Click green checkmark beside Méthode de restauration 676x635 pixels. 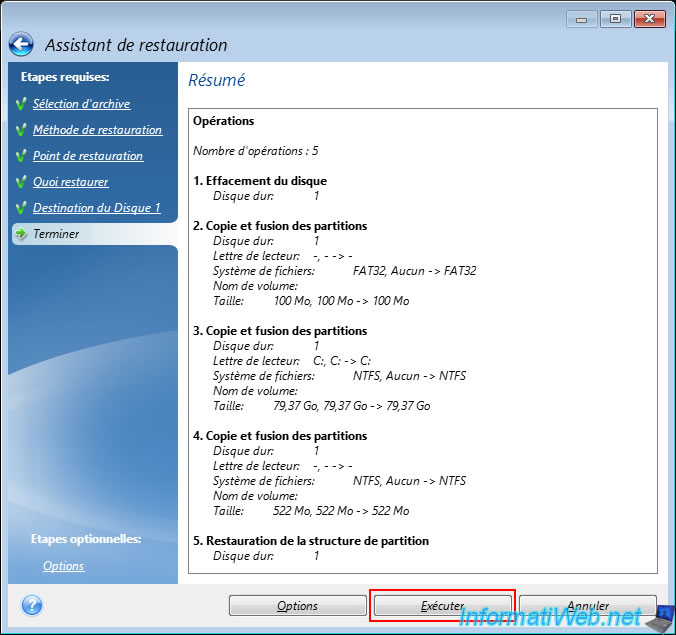(21, 130)
